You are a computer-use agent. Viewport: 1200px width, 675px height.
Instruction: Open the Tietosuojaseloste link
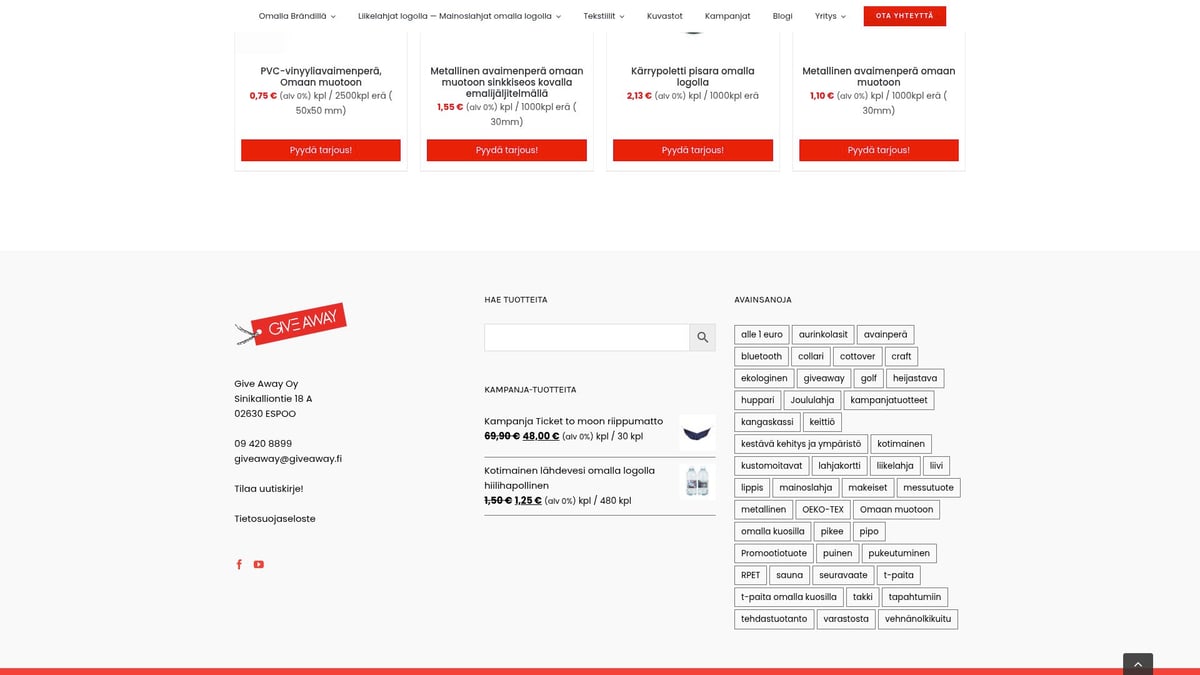tap(275, 518)
